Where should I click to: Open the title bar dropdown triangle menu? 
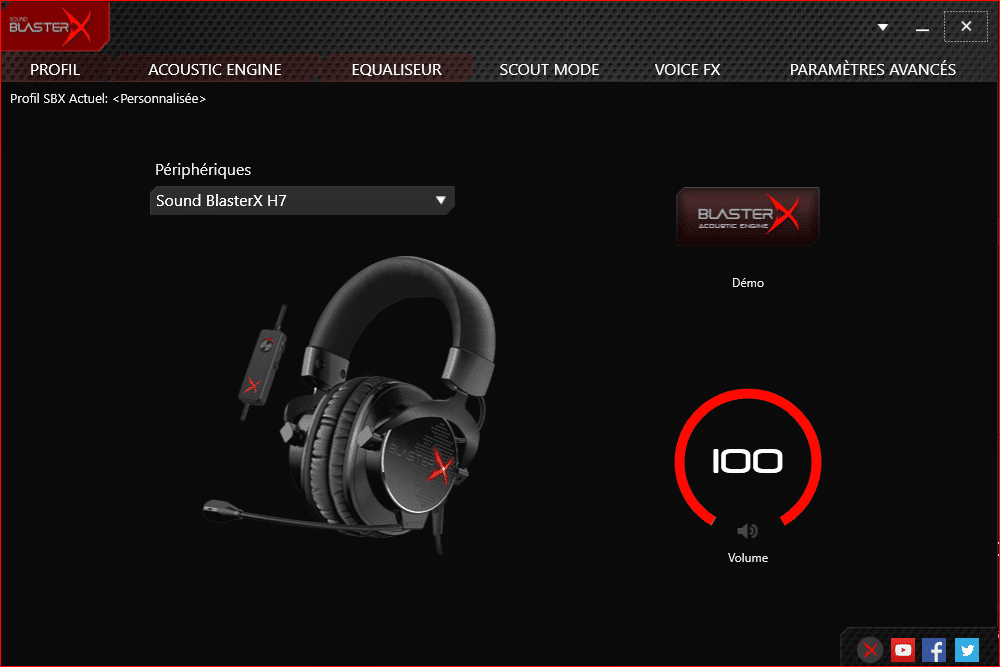coord(883,27)
